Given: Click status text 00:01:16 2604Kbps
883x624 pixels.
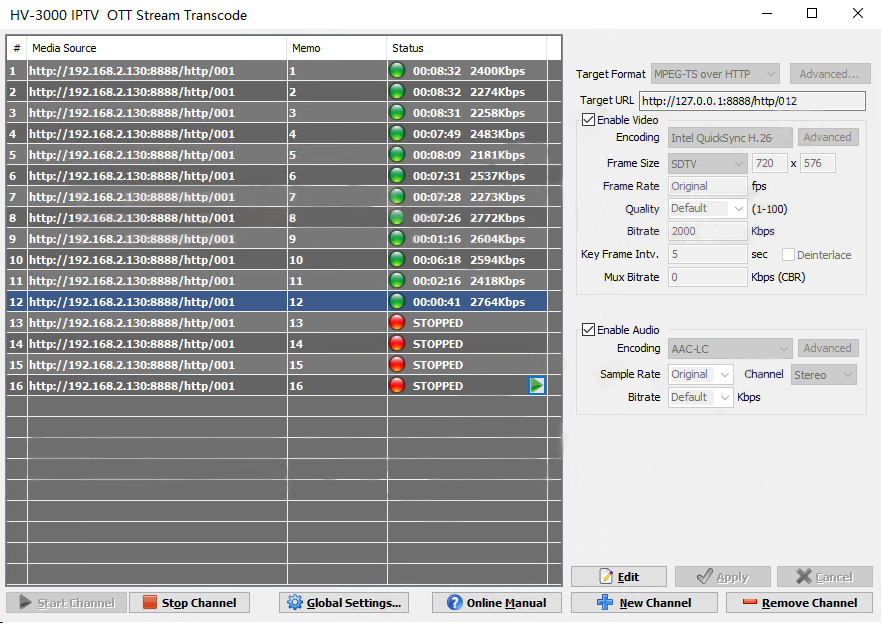Looking at the screenshot, I should (469, 239).
